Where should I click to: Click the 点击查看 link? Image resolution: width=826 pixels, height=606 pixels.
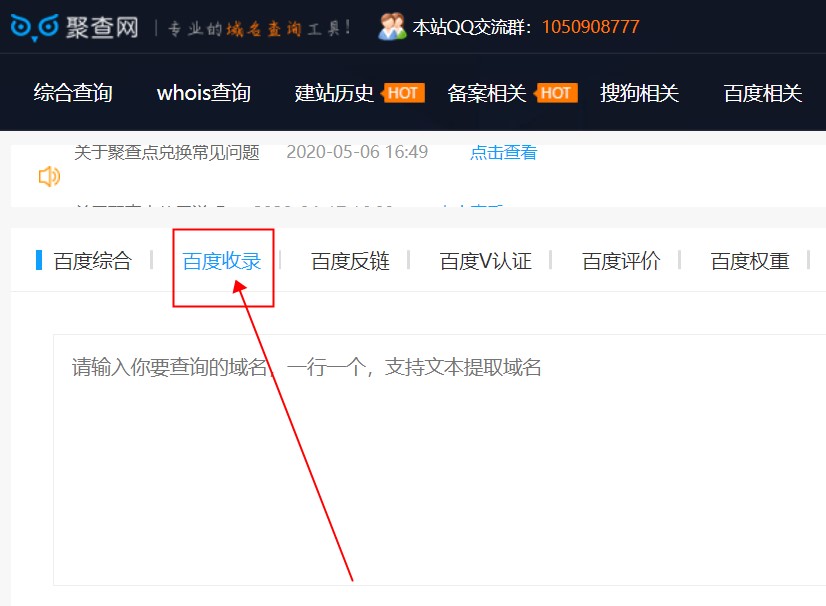[503, 152]
